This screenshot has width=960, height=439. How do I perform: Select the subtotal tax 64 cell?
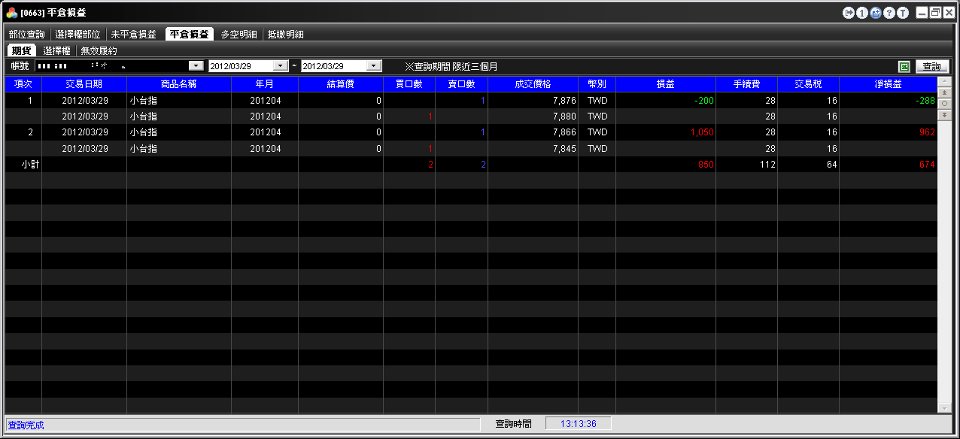808,164
